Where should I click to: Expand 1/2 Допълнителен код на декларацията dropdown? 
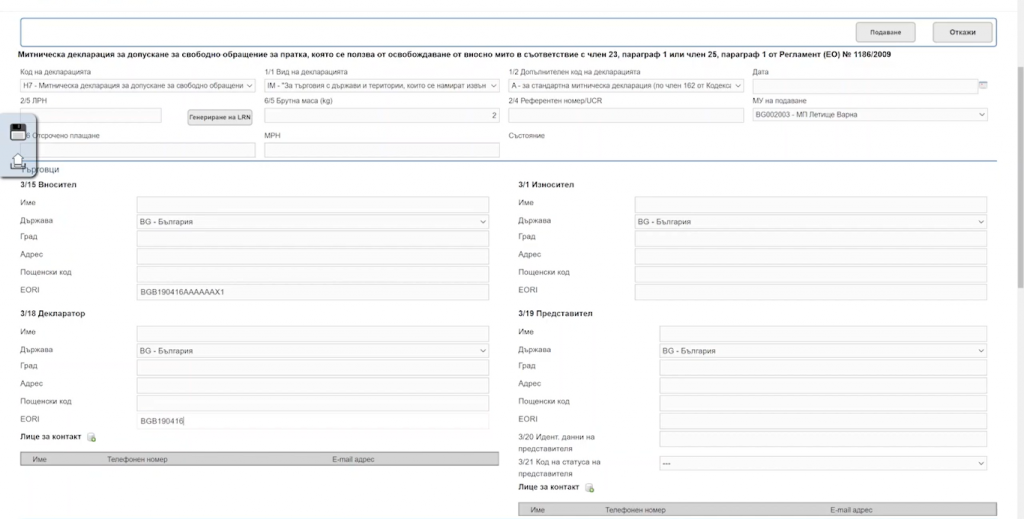point(625,86)
